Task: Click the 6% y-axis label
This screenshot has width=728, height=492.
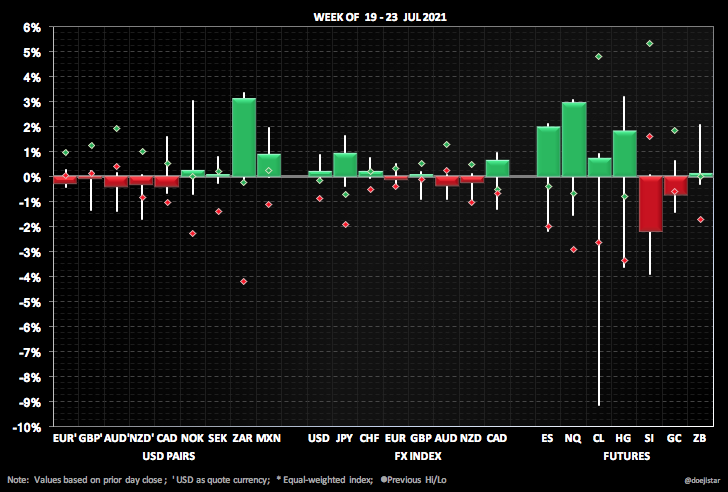Action: (x=32, y=27)
